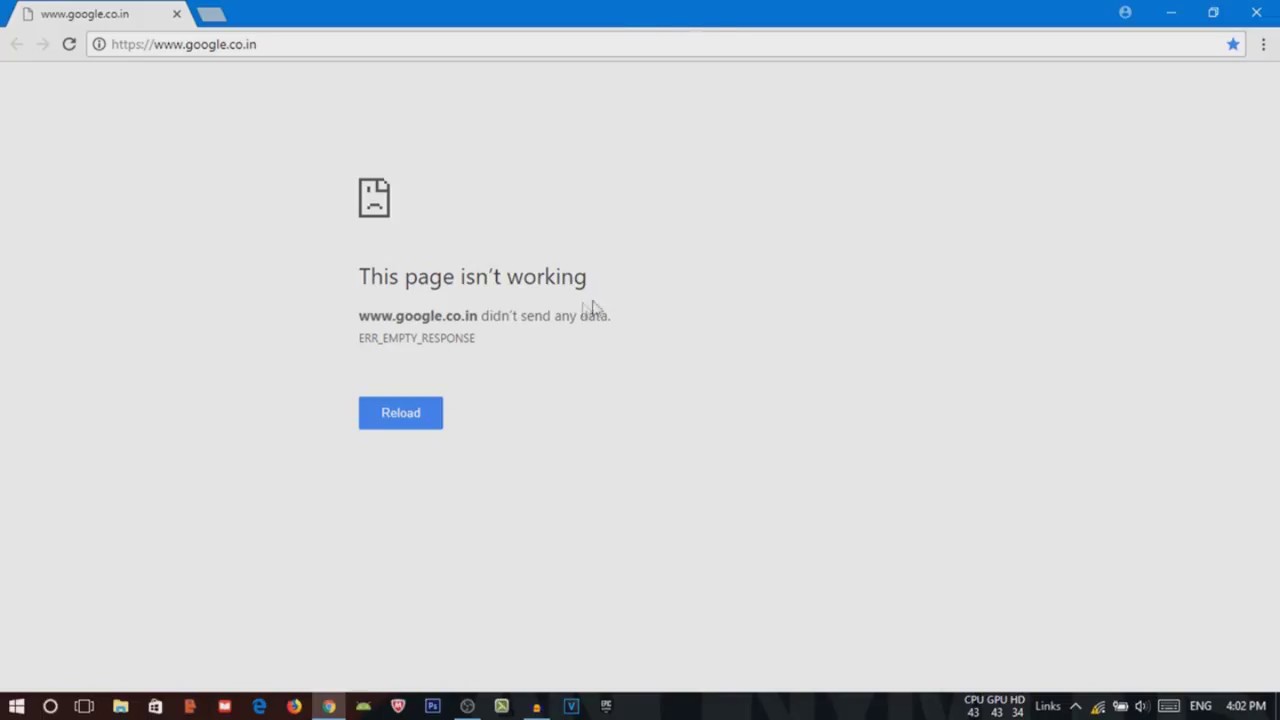
Task: Click the bold www.google.co.in text in the message
Action: [418, 315]
